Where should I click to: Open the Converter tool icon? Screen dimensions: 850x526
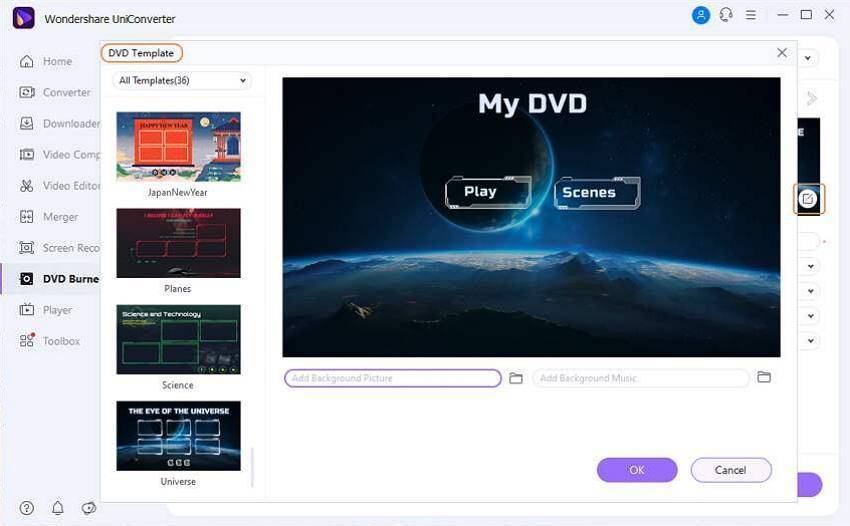(27, 92)
